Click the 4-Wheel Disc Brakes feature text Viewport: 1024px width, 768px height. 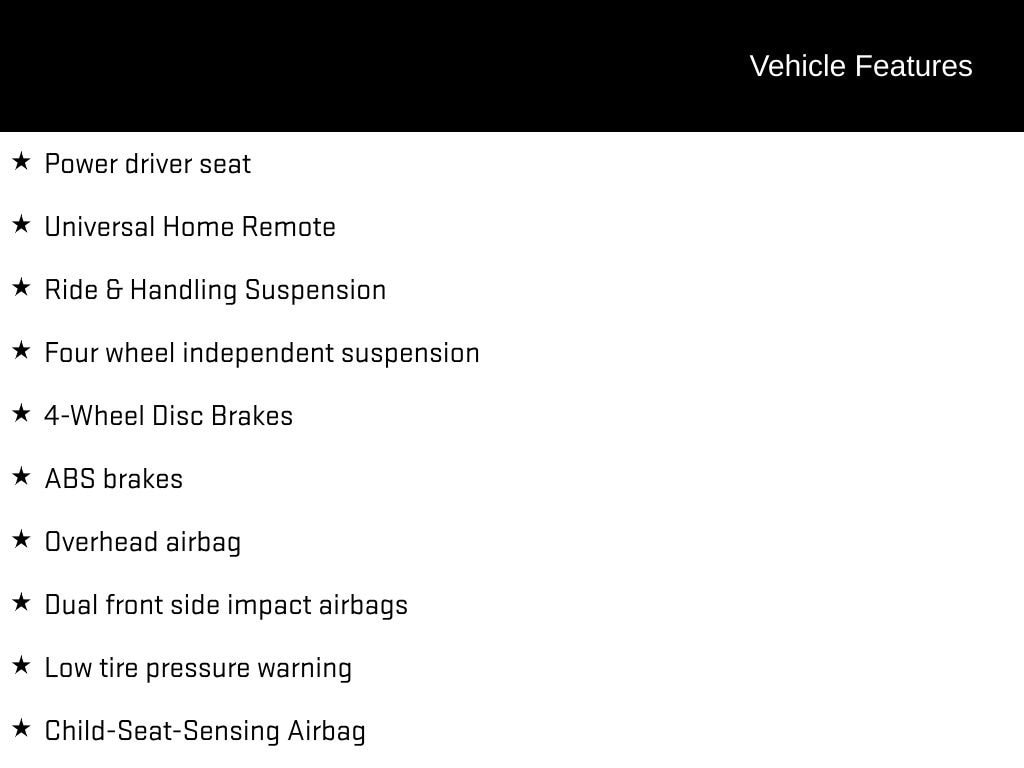tap(169, 416)
